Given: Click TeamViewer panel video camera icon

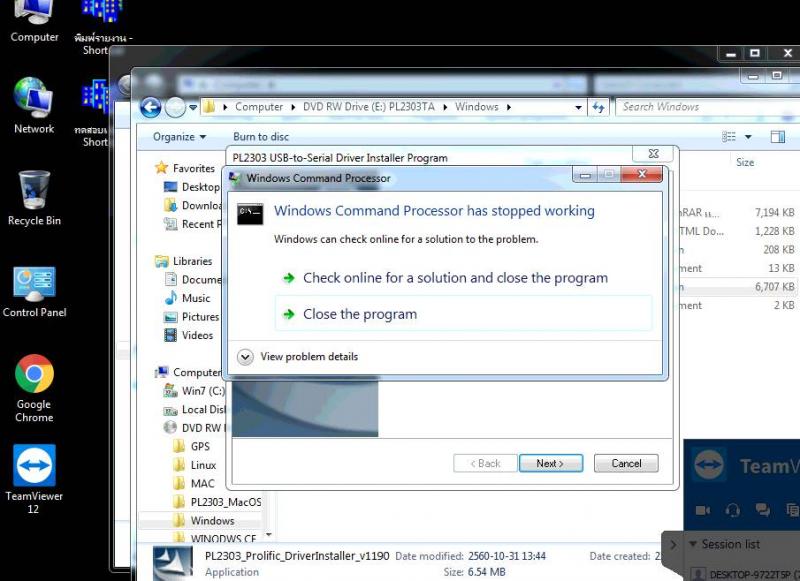Looking at the screenshot, I should click(x=703, y=510).
